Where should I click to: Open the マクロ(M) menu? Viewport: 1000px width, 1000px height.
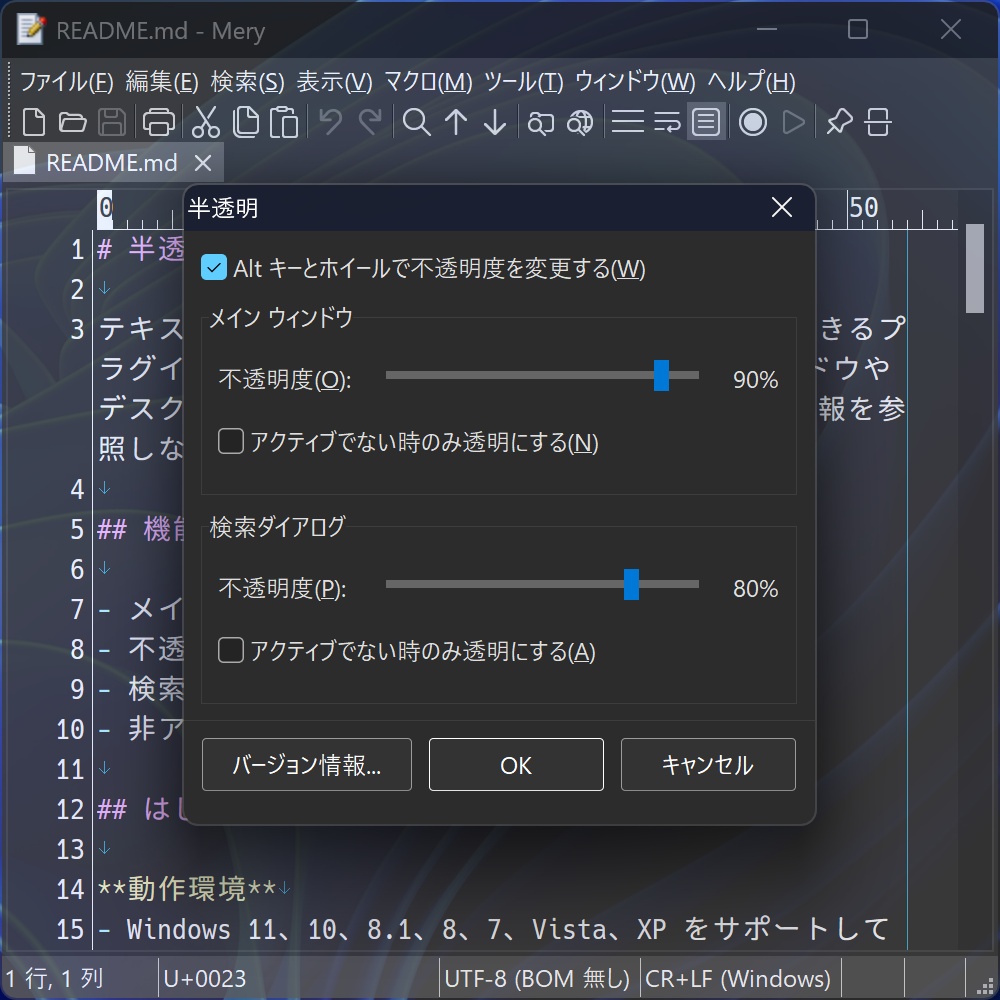(428, 82)
